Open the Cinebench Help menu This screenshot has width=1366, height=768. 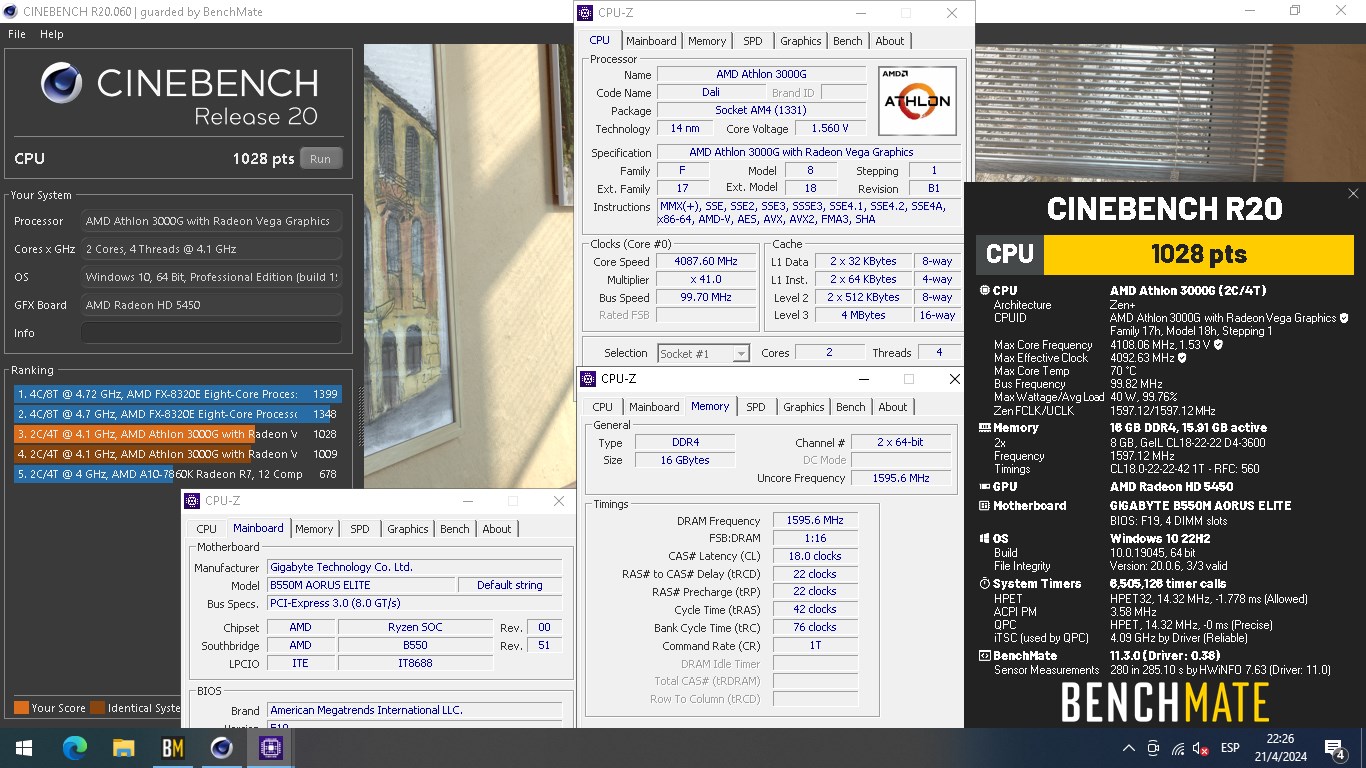[x=52, y=34]
